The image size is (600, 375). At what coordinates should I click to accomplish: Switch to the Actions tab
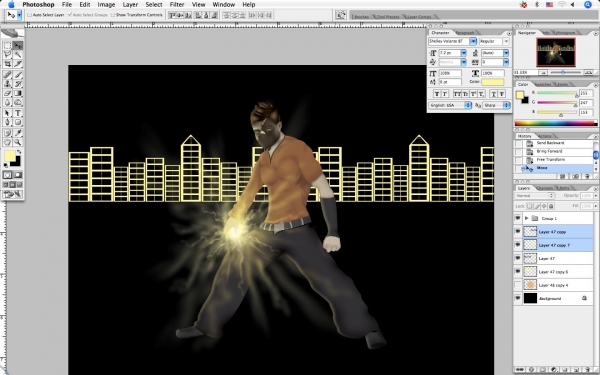click(x=544, y=136)
